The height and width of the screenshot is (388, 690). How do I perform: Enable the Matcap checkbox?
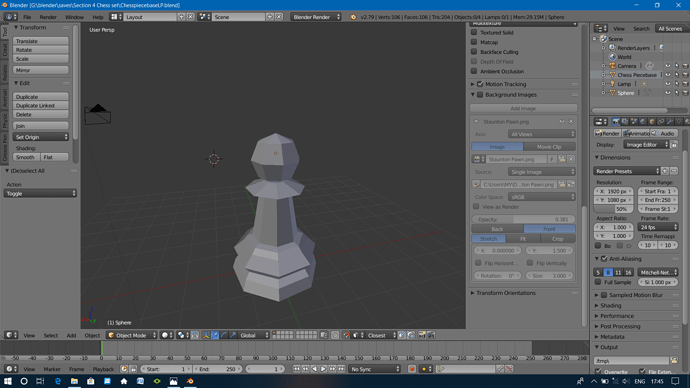tap(474, 42)
